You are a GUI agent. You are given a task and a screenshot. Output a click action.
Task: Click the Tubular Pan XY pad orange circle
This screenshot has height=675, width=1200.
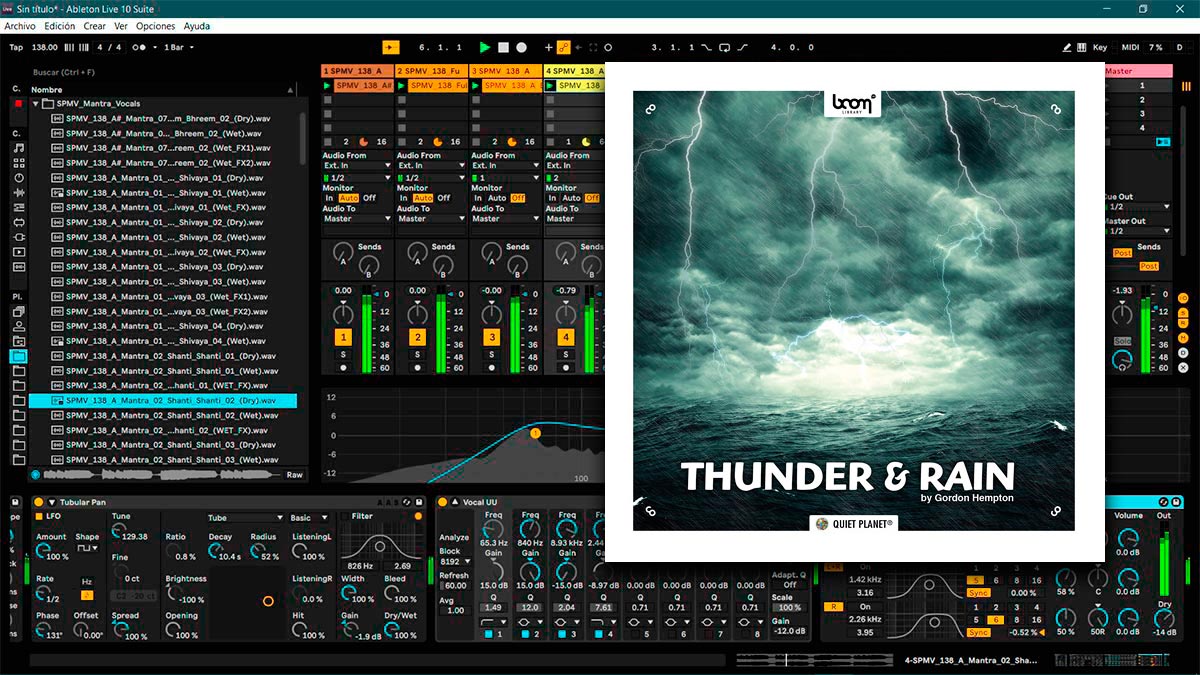coord(267,601)
